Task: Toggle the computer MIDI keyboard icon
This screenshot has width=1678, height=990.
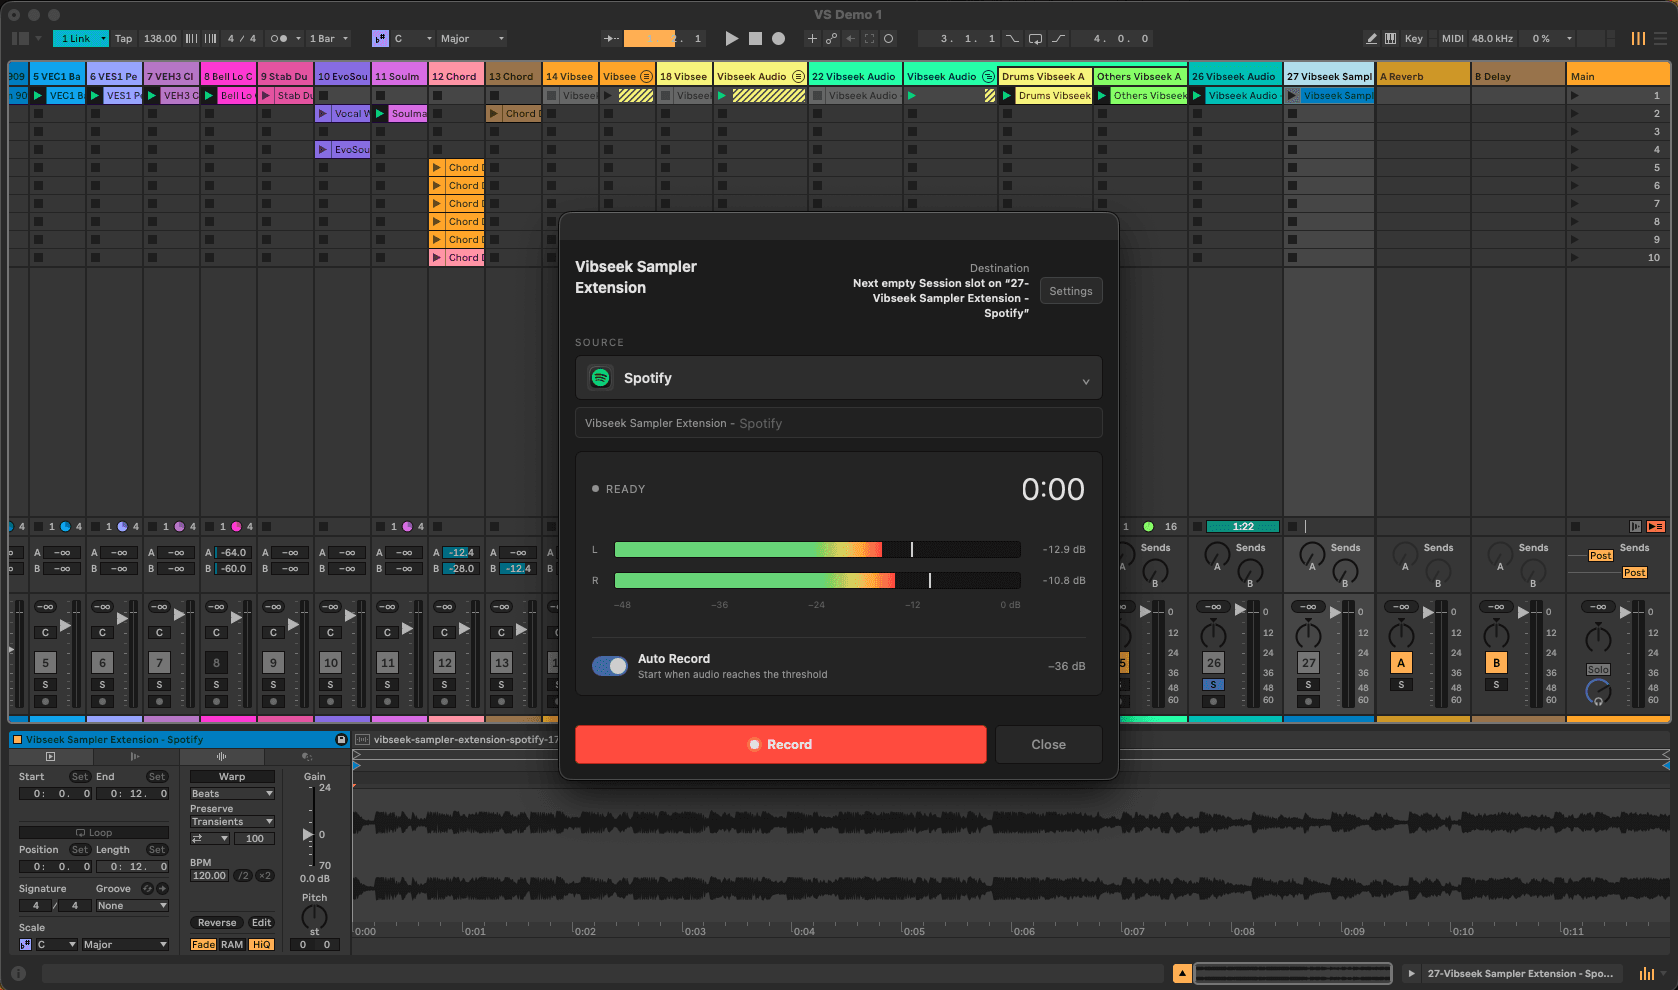Action: (x=1390, y=38)
